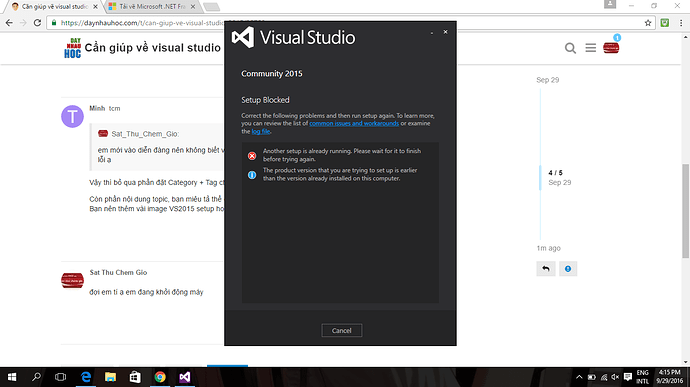Open Sat Thu Chem Gio username link
Image resolution: width=690 pixels, height=387 pixels.
point(118,273)
